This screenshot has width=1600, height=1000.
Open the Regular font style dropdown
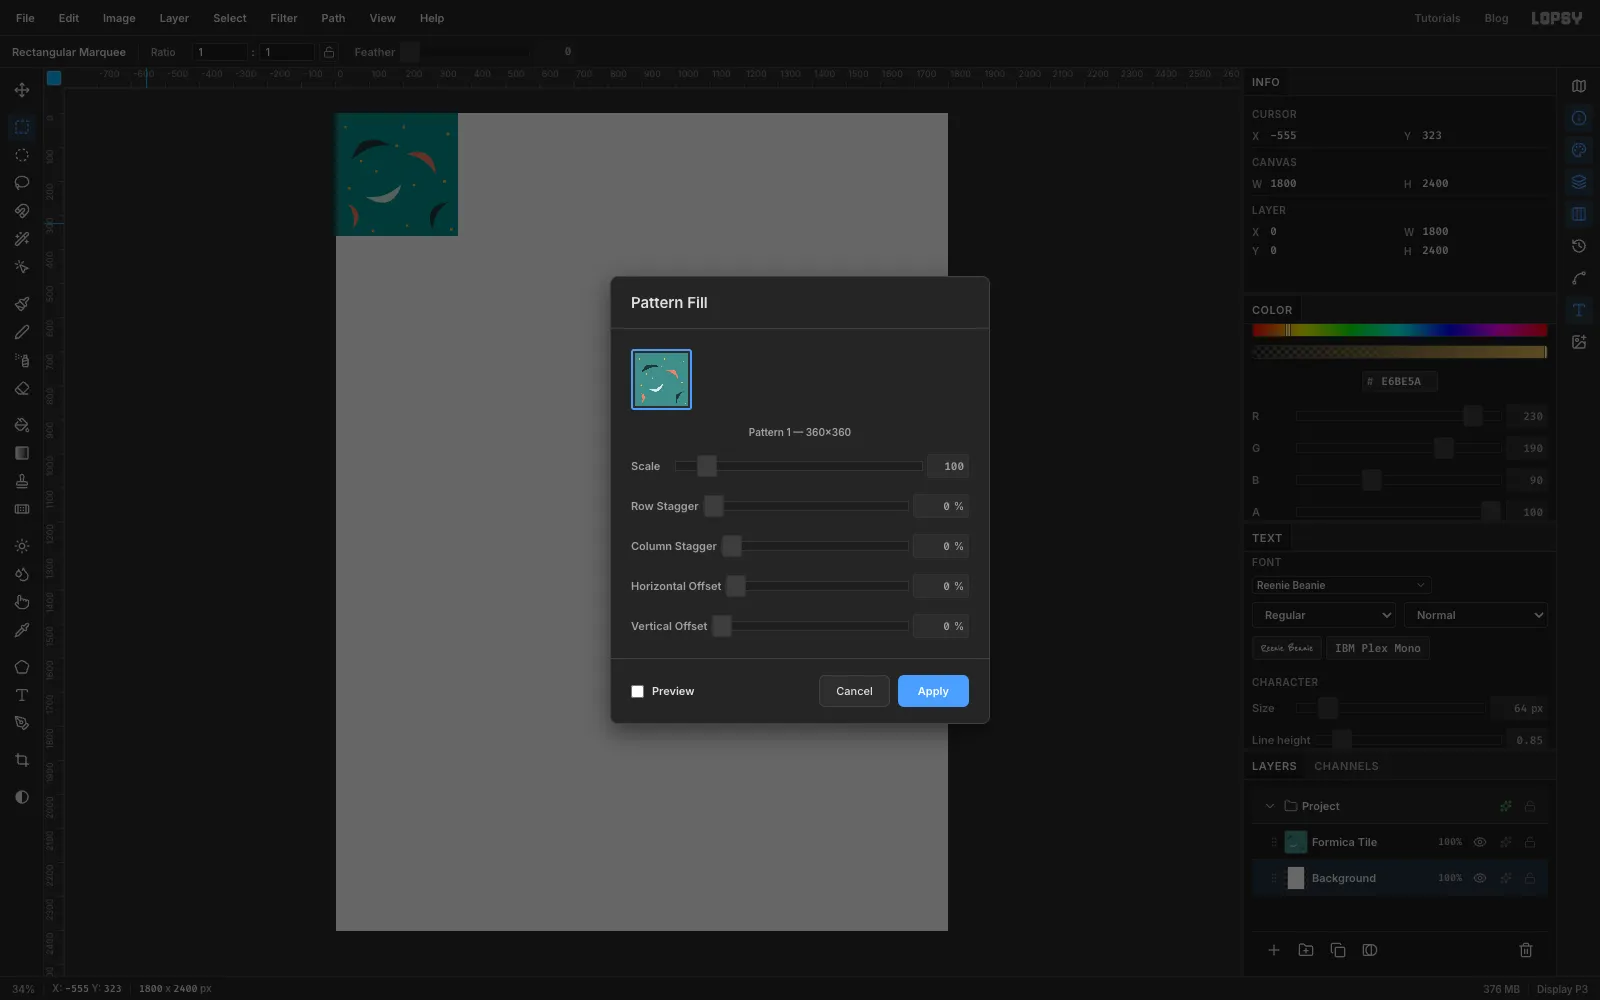pyautogui.click(x=1323, y=615)
